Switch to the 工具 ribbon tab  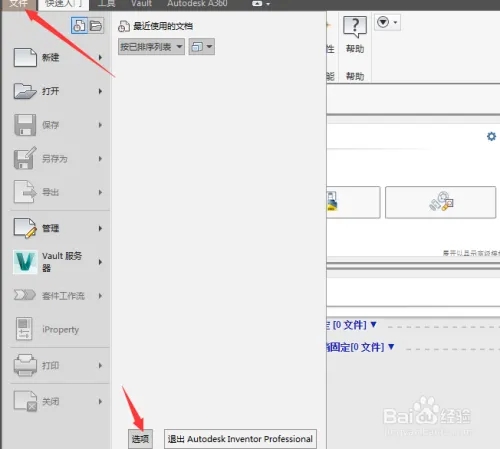[x=106, y=4]
